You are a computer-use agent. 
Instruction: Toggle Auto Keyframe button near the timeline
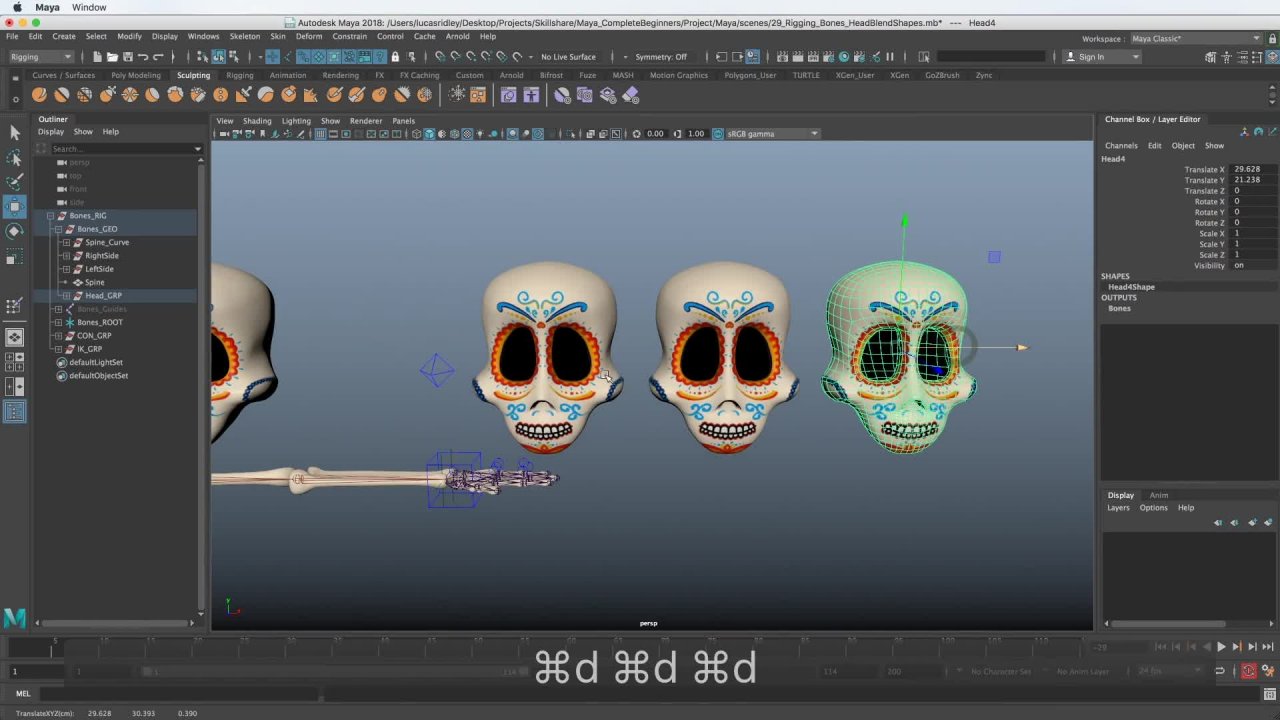pos(1249,671)
